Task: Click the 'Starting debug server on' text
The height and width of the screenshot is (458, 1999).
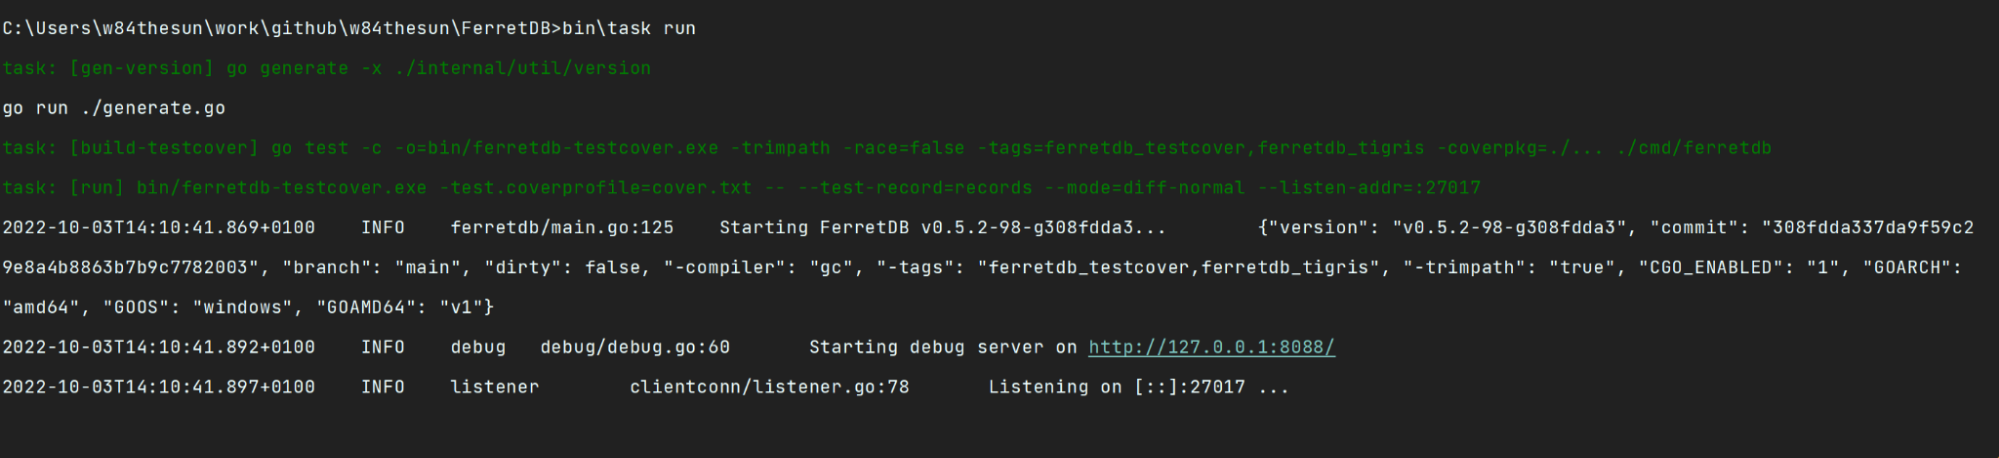Action: tap(942, 347)
